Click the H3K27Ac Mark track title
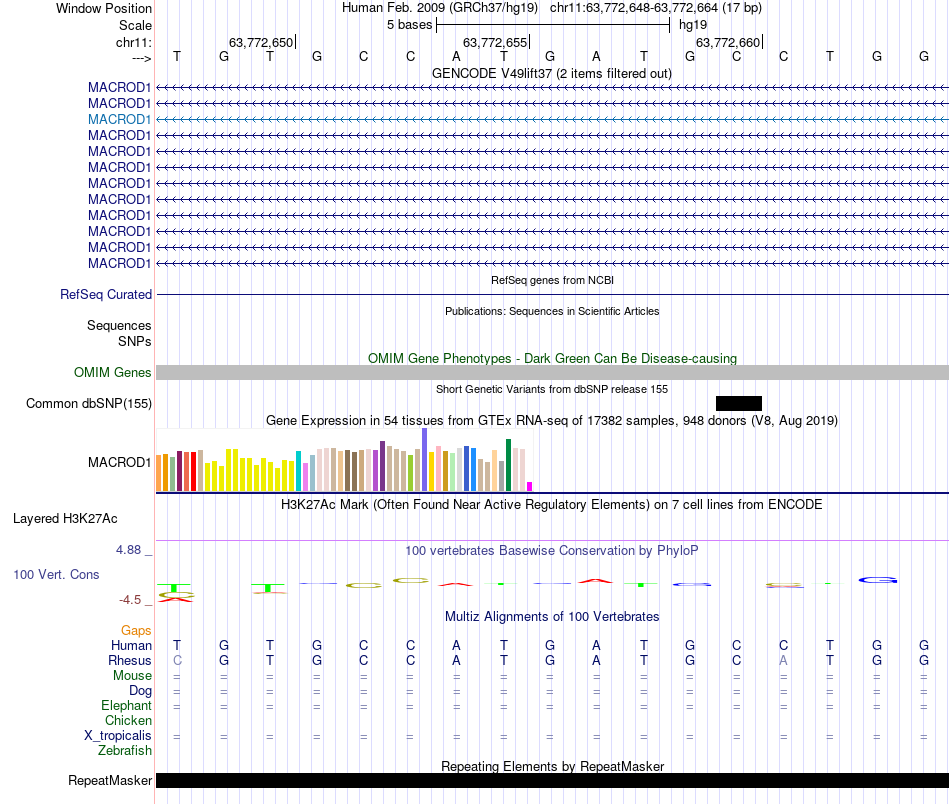Image resolution: width=950 pixels, height=804 pixels. (551, 505)
